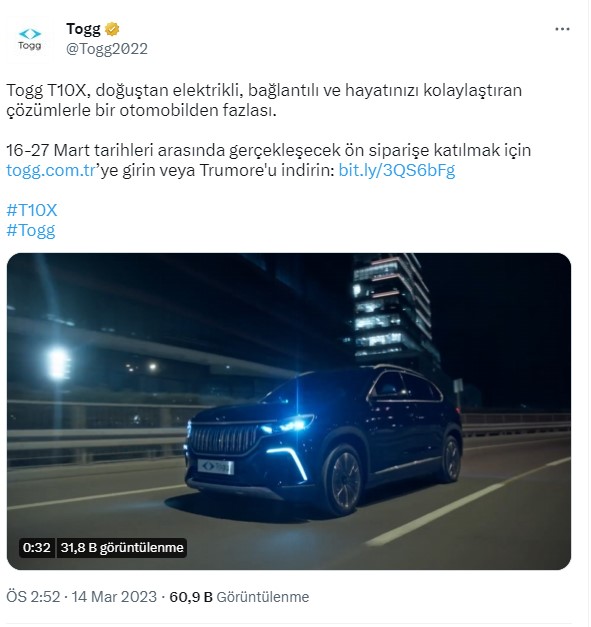Click the car's license plate Togg logo
The height and width of the screenshot is (627, 591).
point(216,467)
